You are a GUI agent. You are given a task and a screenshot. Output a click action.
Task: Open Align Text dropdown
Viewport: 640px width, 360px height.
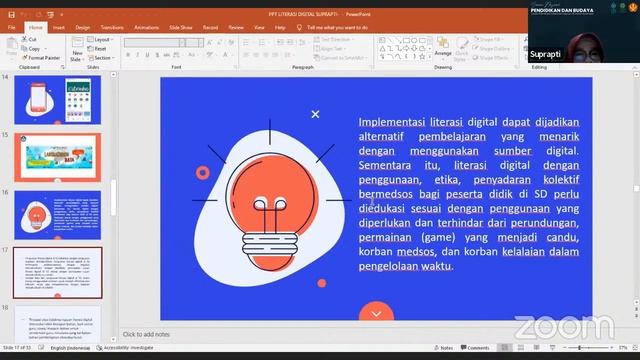tap(330, 49)
